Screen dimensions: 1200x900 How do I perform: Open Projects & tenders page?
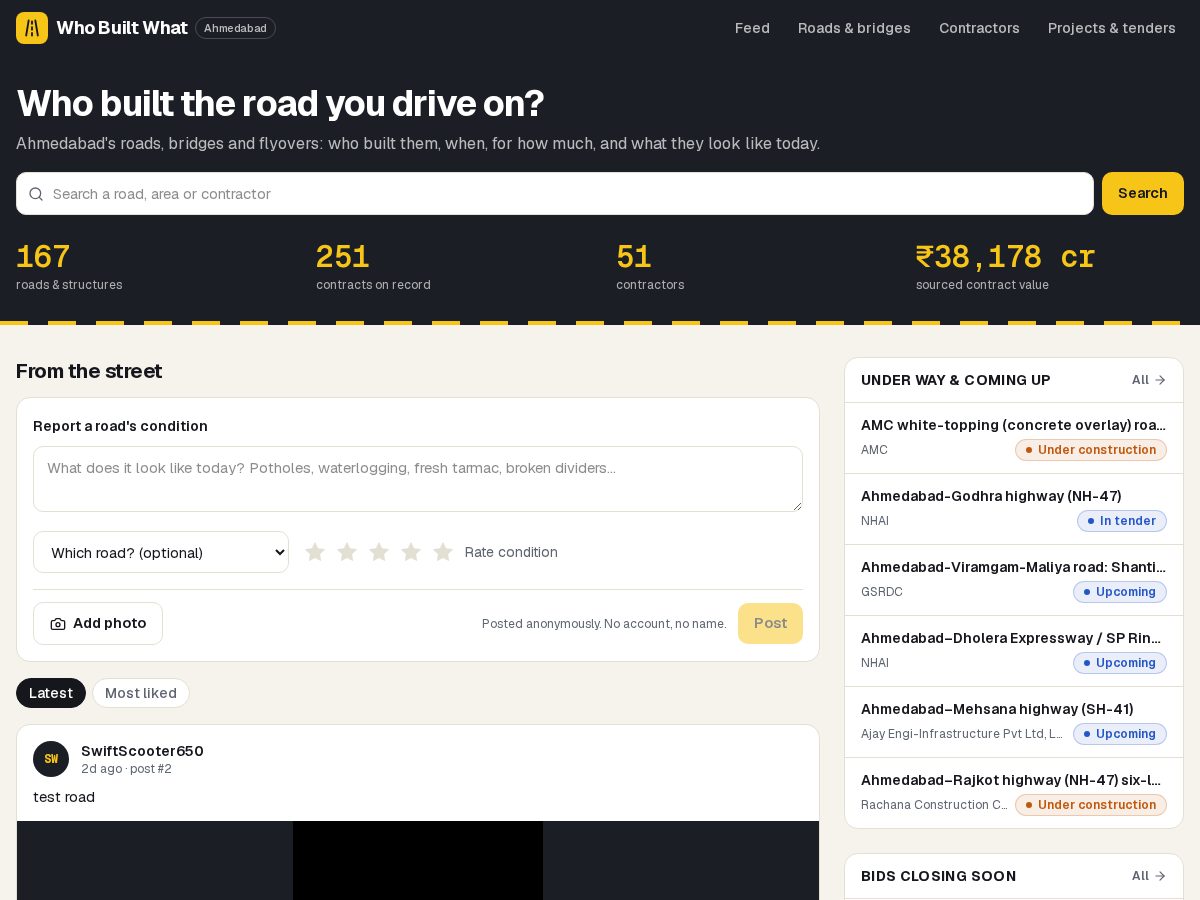[1112, 28]
